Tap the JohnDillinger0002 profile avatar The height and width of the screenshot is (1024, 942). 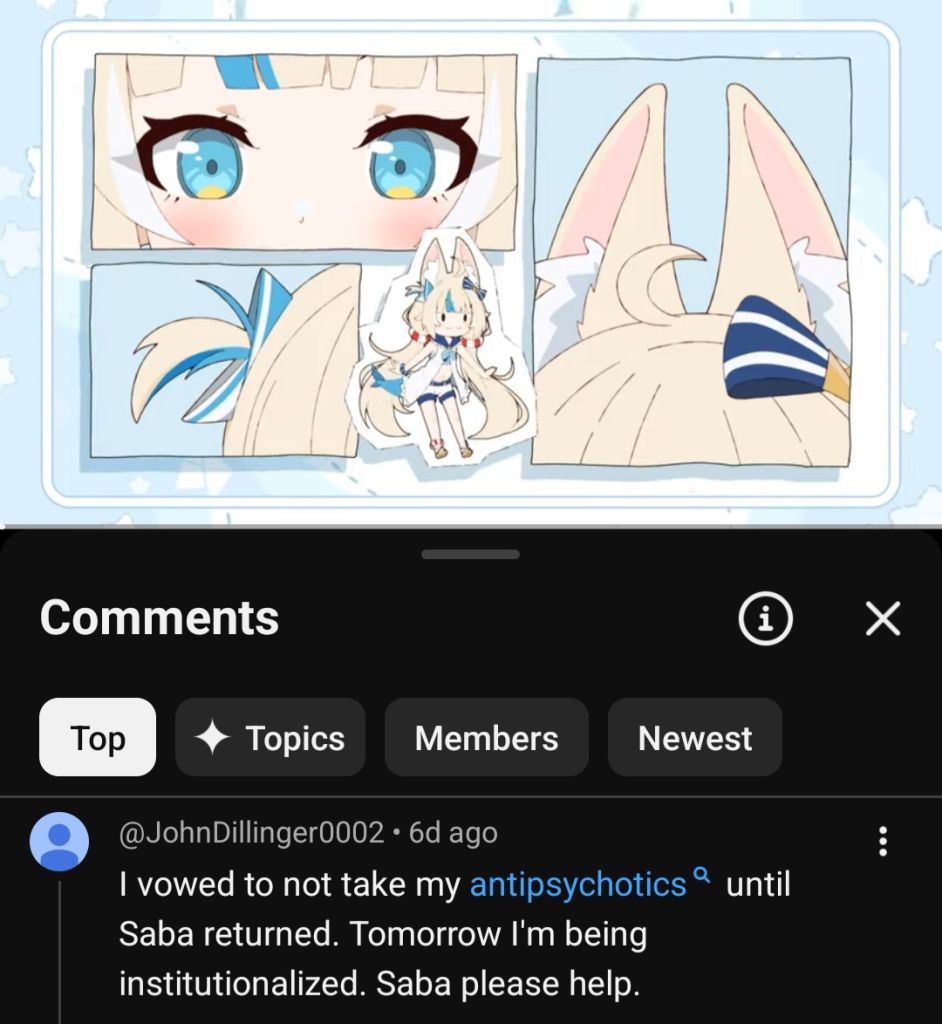tap(59, 841)
